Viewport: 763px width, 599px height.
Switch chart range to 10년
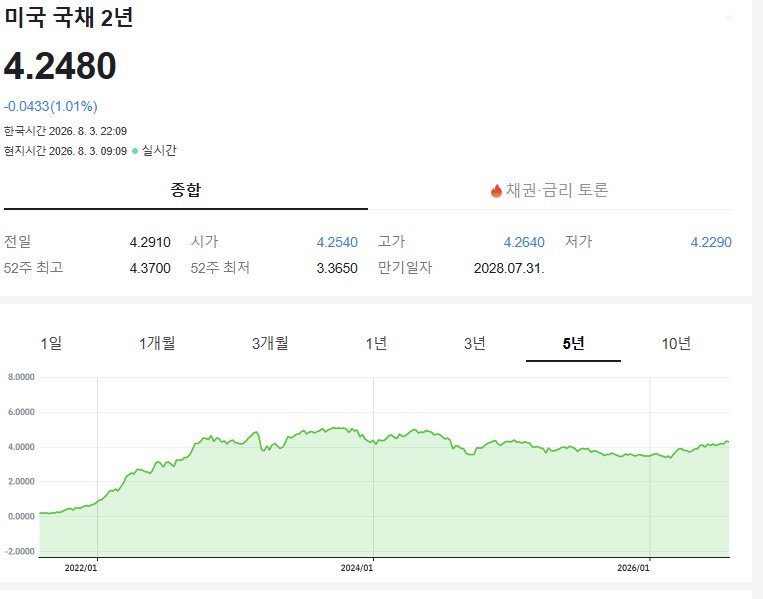click(676, 344)
